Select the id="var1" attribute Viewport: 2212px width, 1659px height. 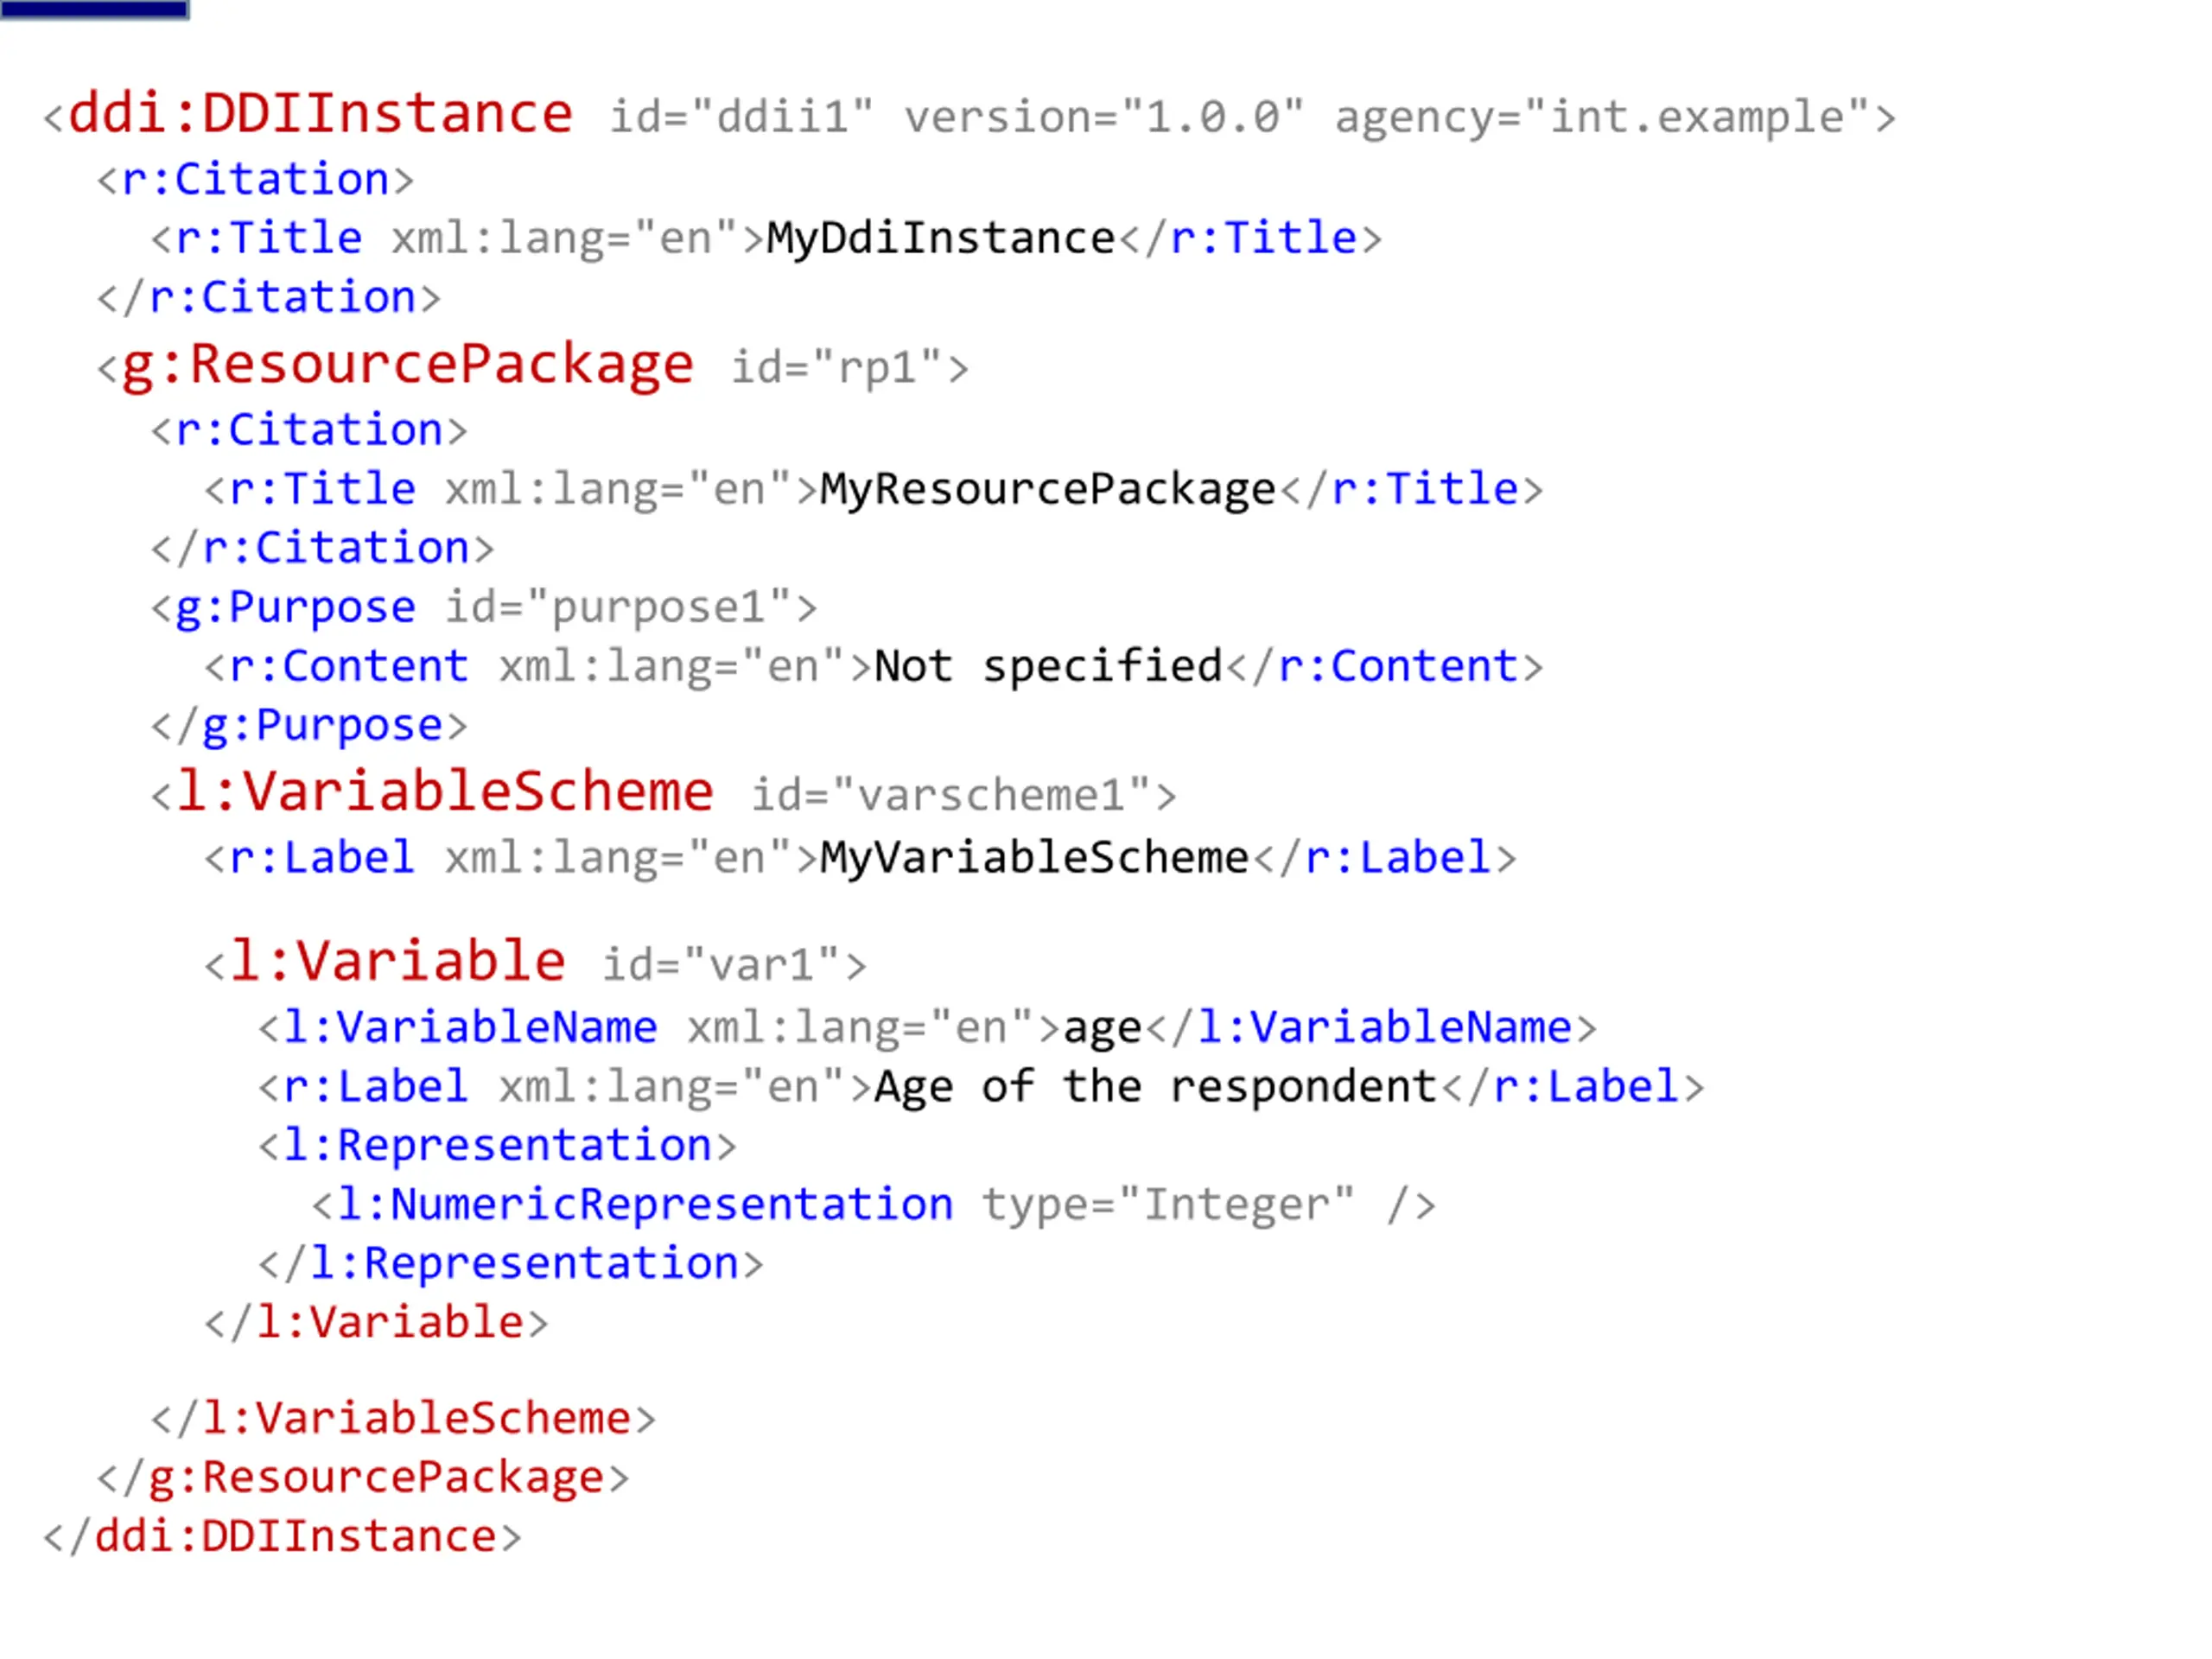coord(721,966)
